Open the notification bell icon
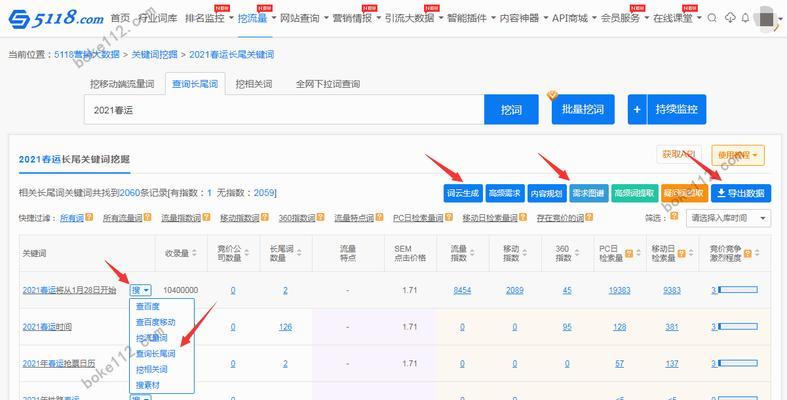The height and width of the screenshot is (400, 787). click(x=745, y=18)
